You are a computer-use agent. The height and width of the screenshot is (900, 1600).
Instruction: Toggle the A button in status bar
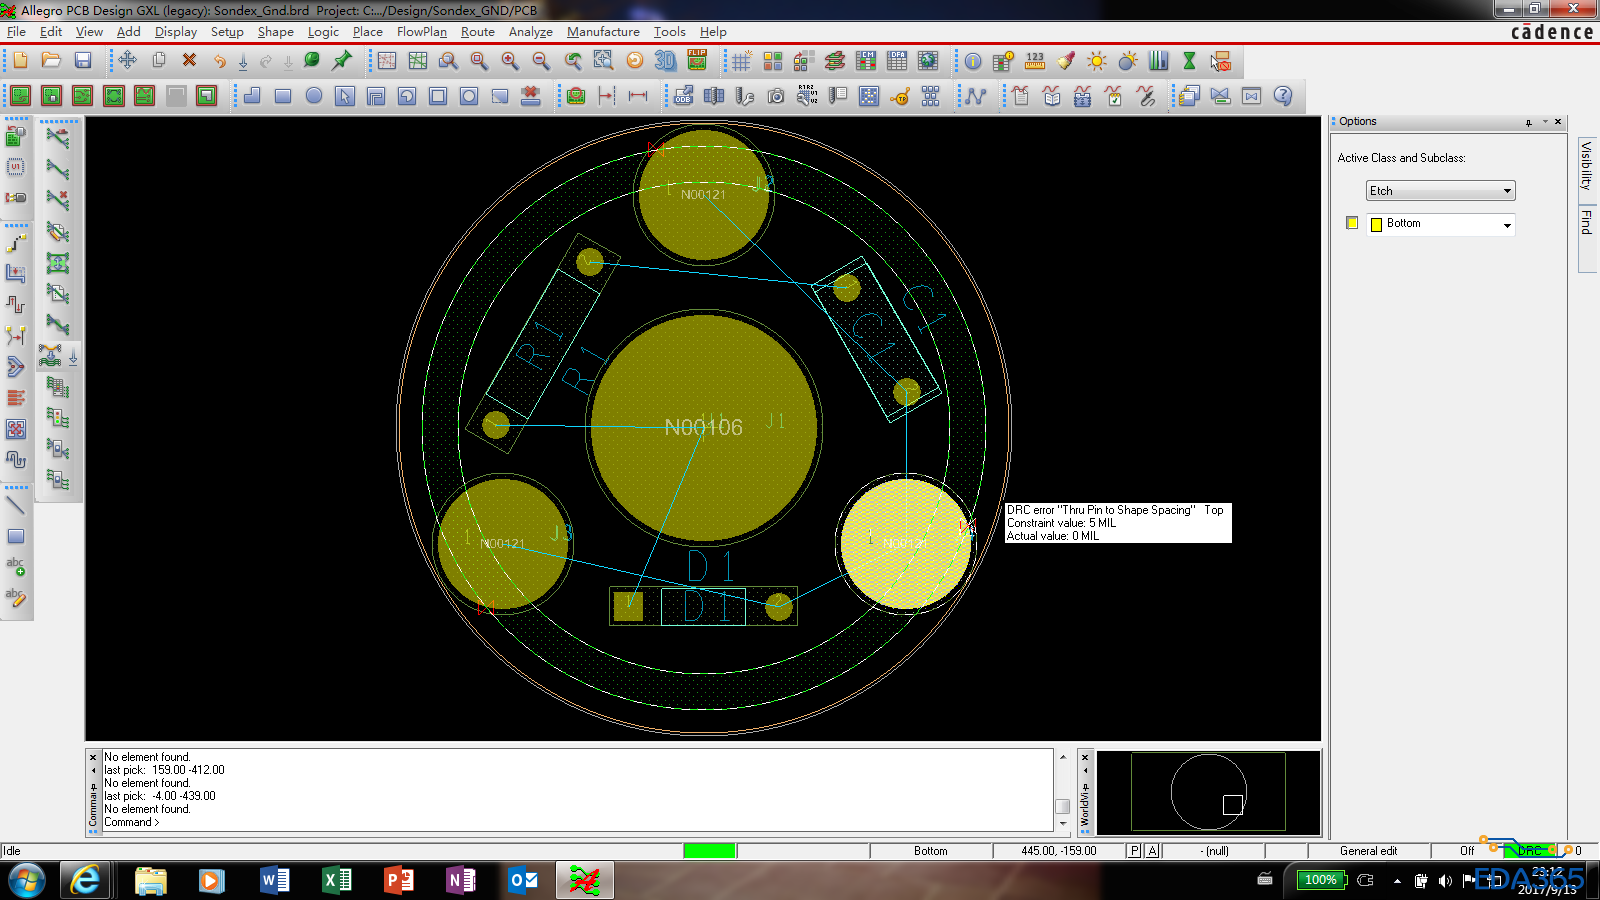tap(1152, 851)
